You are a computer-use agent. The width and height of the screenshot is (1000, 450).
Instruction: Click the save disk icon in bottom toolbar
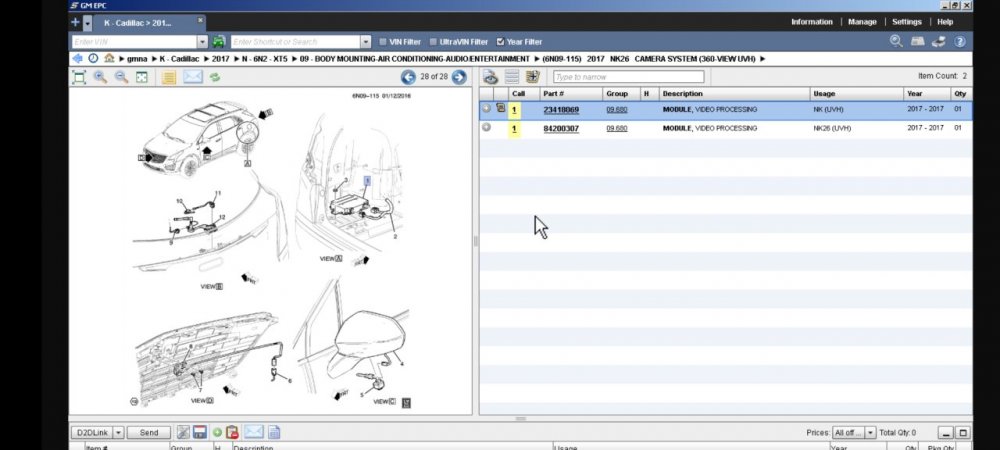click(x=199, y=432)
